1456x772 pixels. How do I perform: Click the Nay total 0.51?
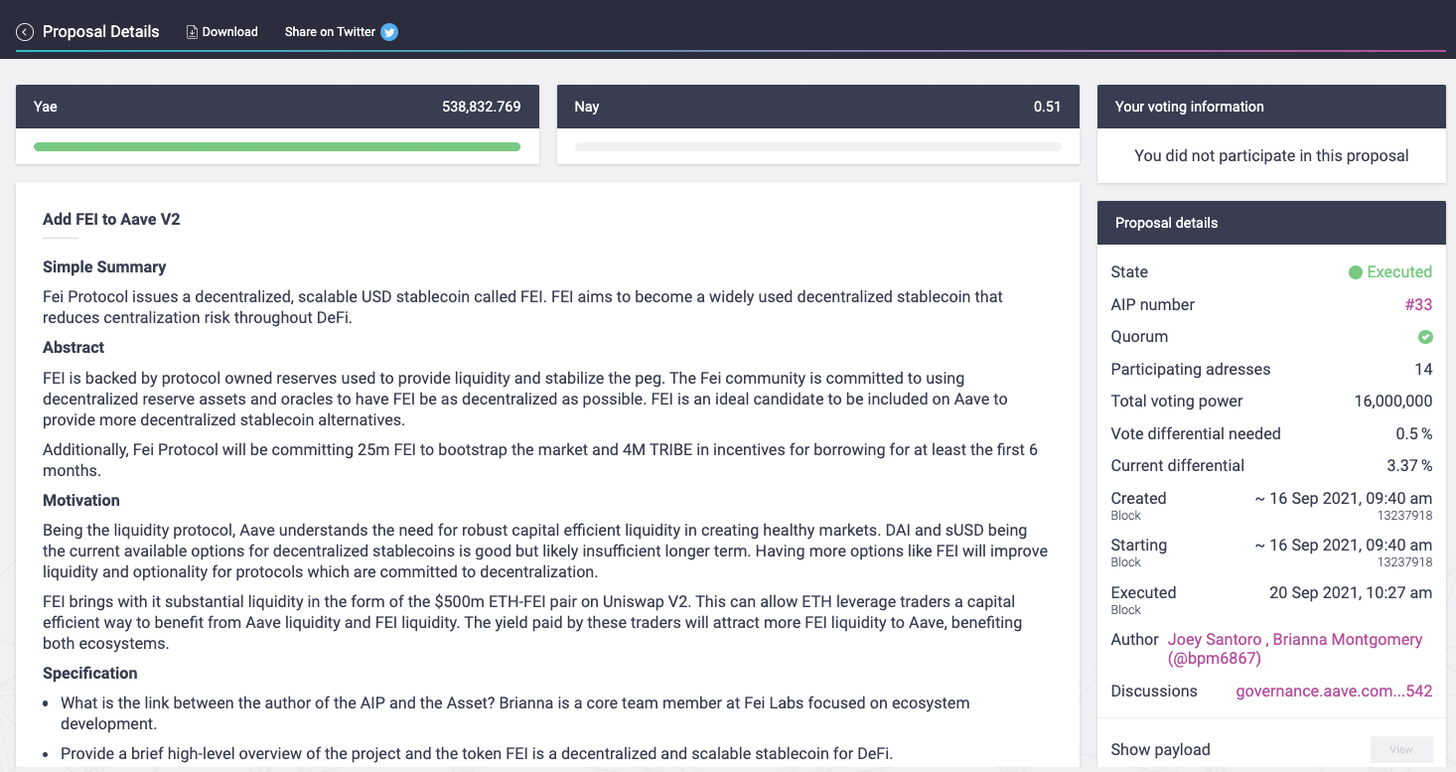pyautogui.click(x=1047, y=107)
